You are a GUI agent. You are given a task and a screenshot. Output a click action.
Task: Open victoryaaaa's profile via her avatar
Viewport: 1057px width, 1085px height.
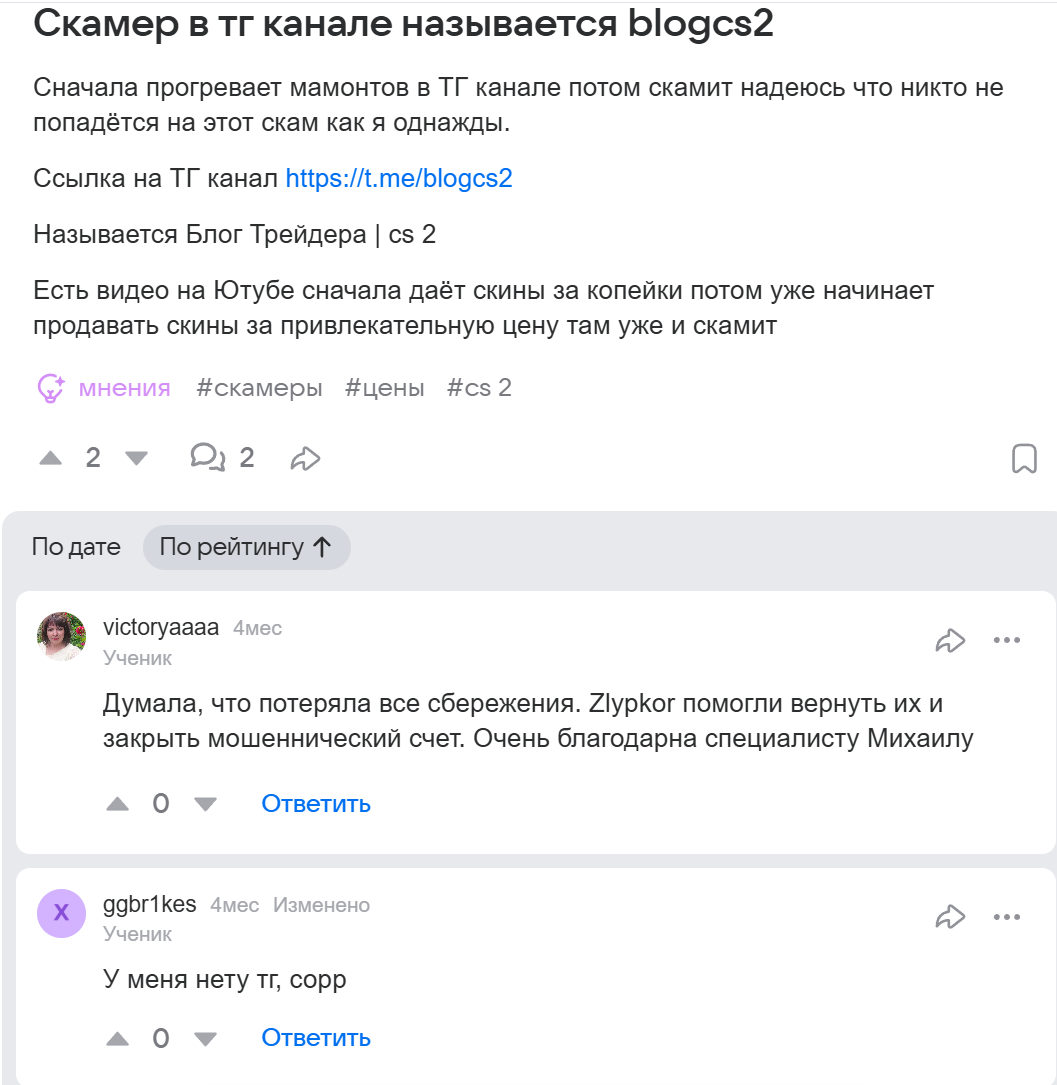point(61,636)
